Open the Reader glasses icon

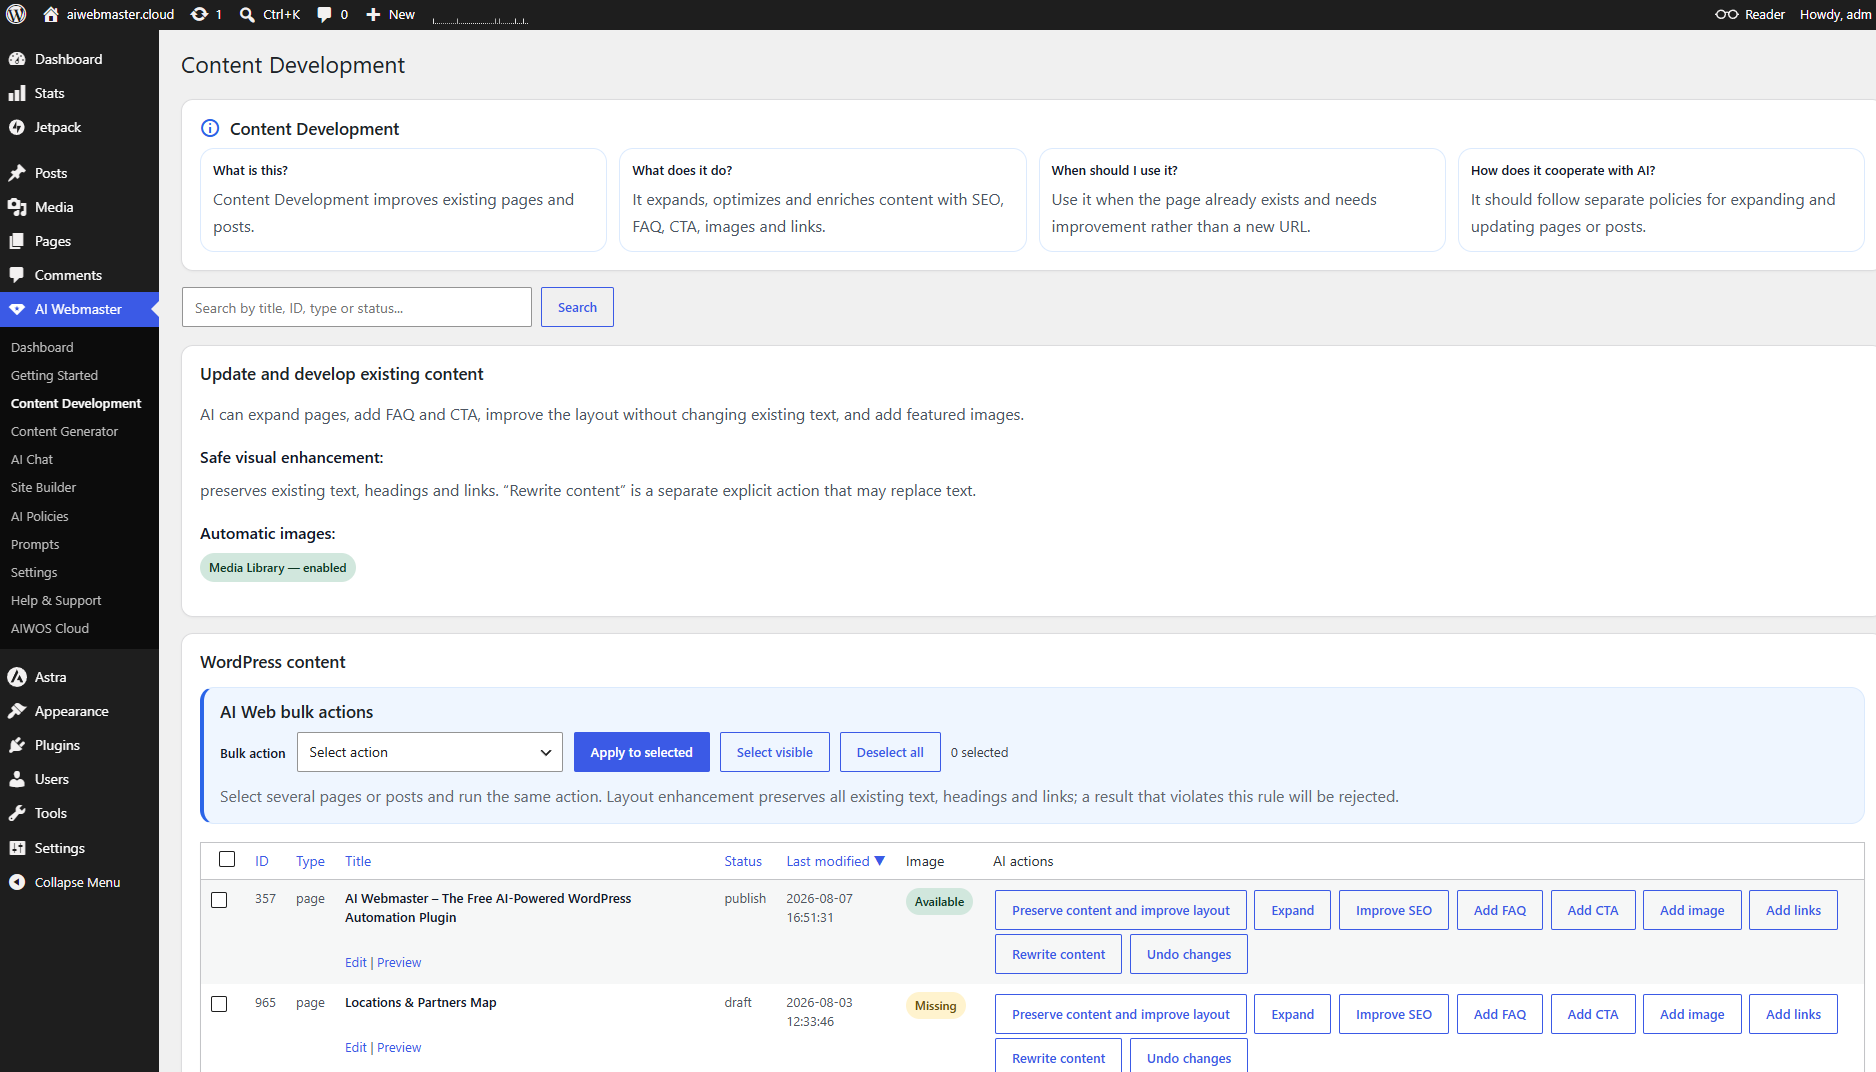click(1726, 14)
